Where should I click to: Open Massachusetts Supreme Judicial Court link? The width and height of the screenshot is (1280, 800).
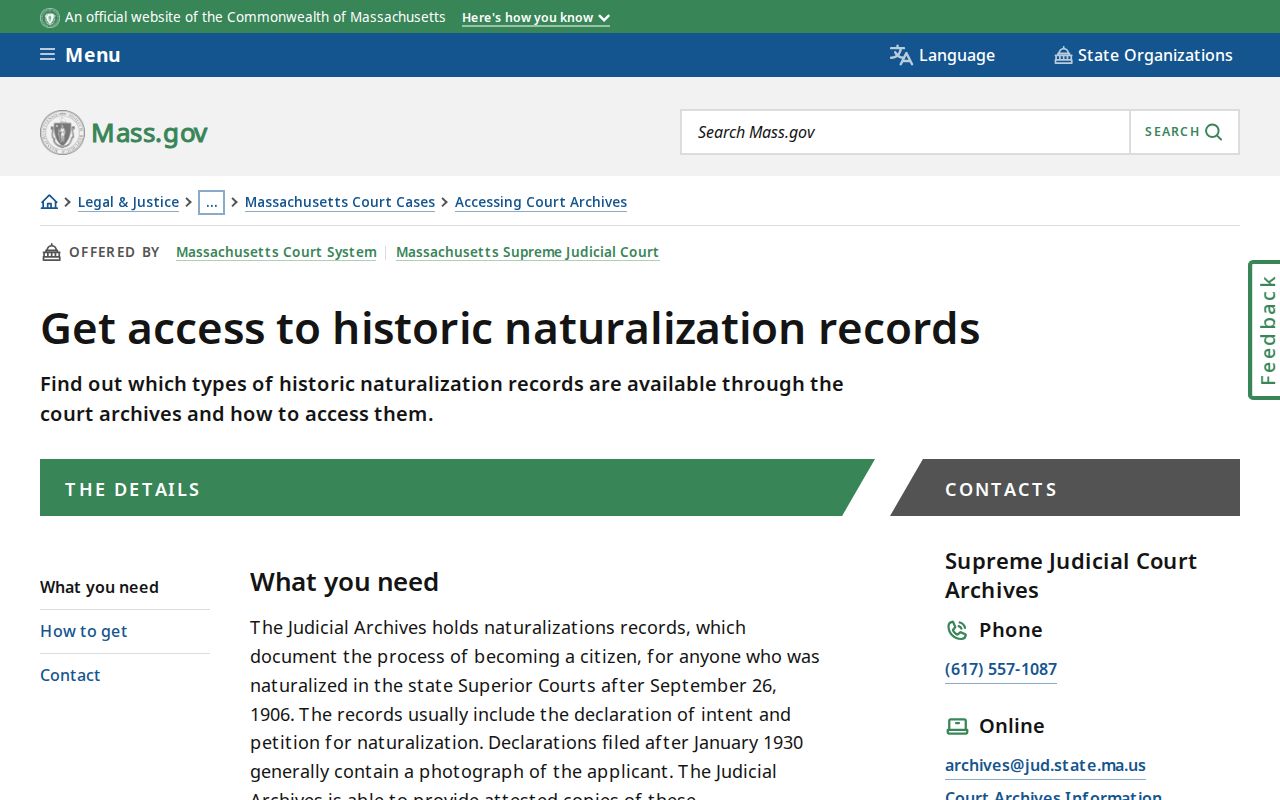click(527, 252)
